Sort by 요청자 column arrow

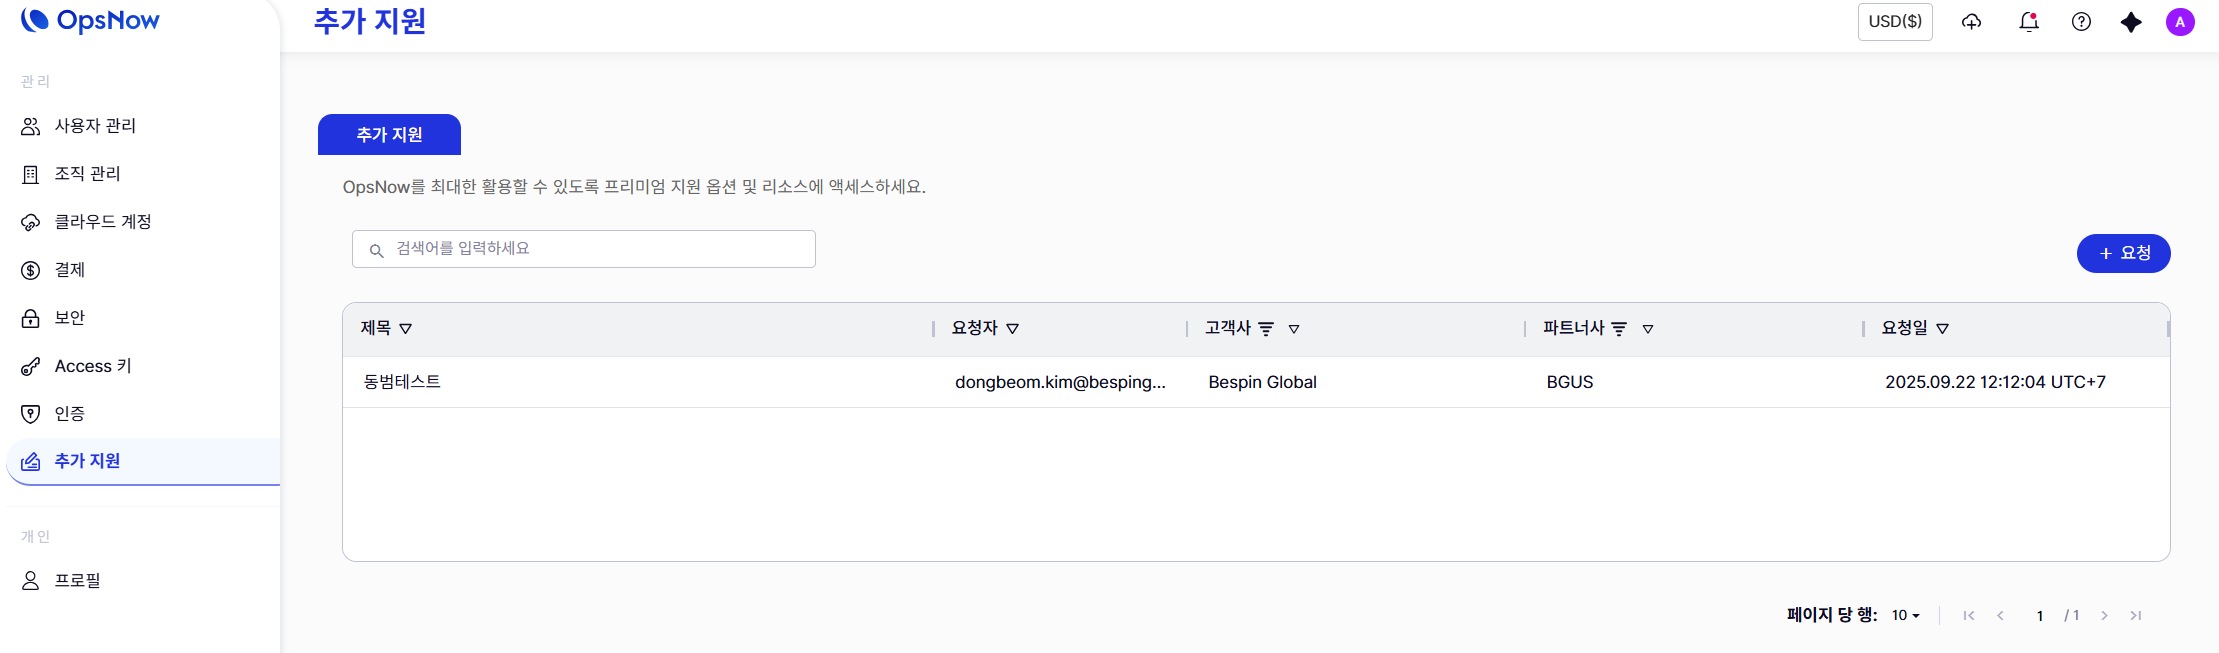coord(1012,329)
